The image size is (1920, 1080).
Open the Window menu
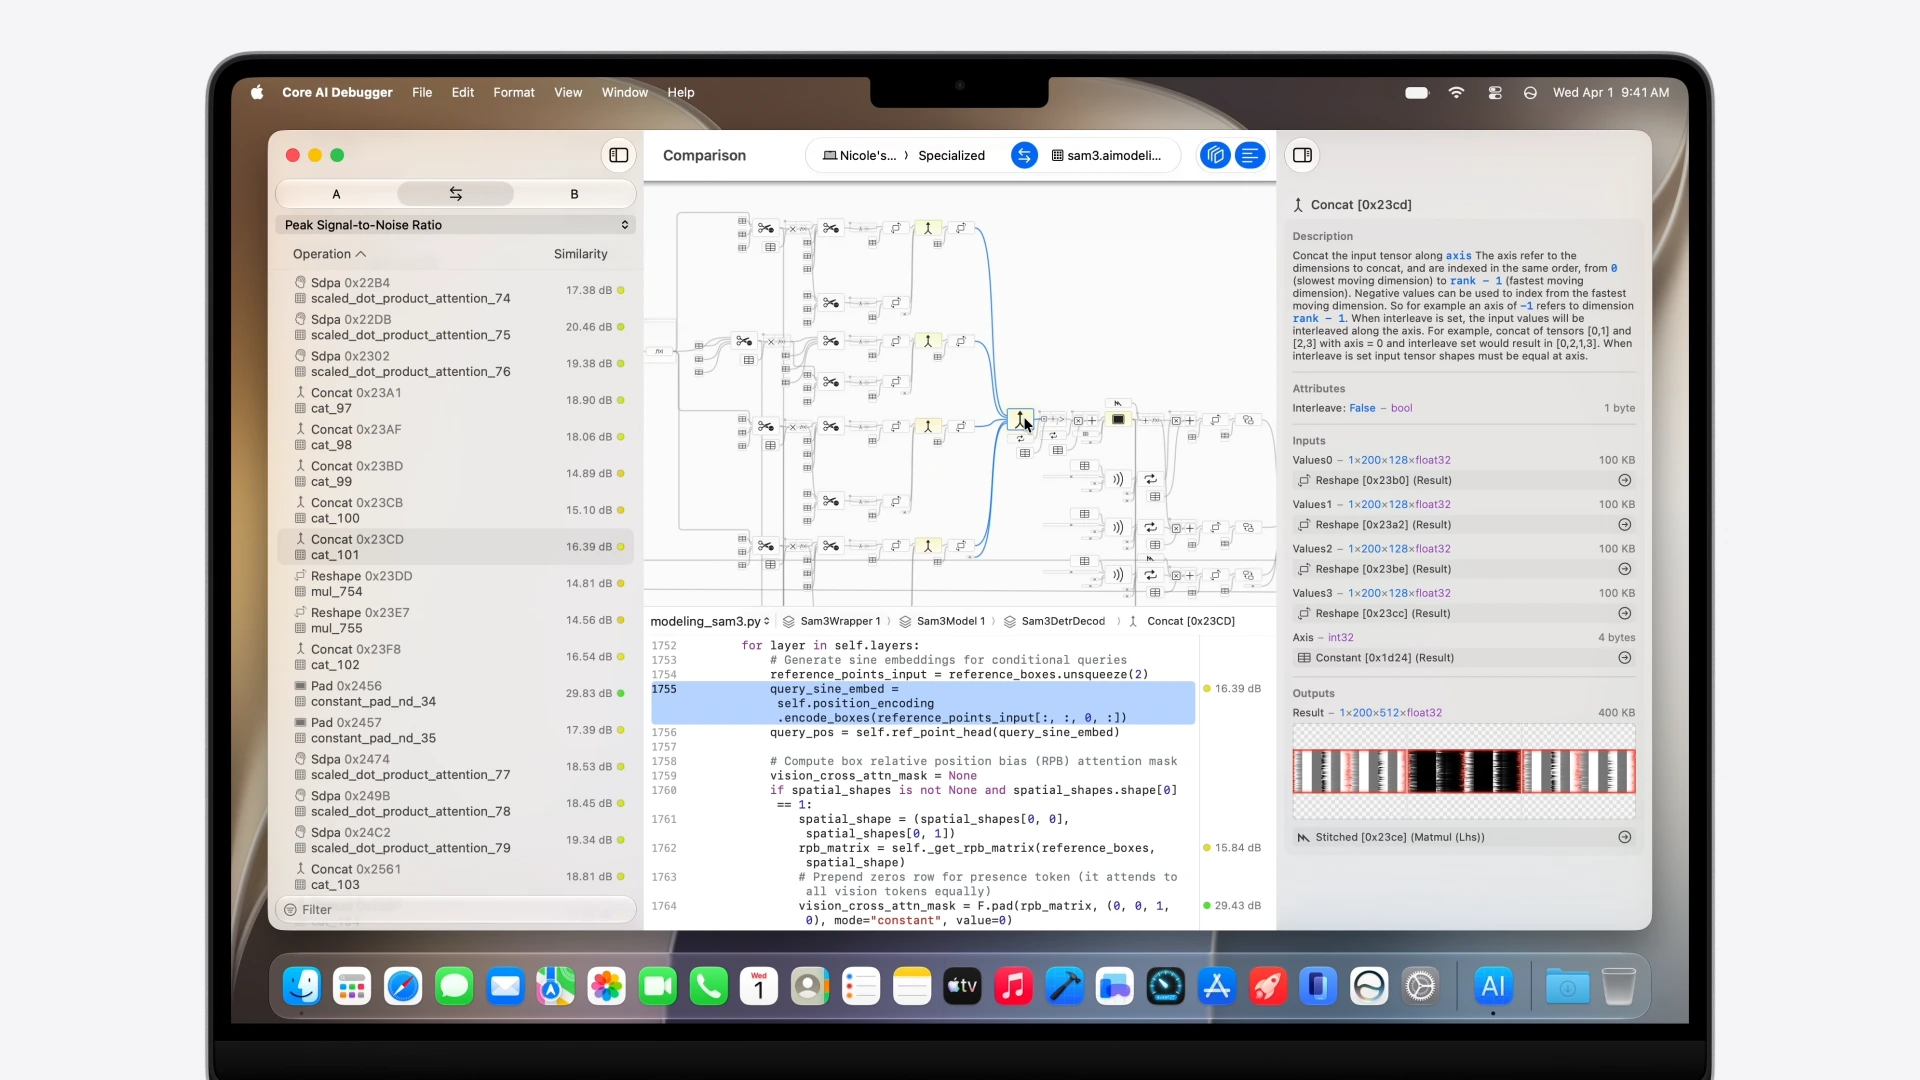(x=625, y=92)
